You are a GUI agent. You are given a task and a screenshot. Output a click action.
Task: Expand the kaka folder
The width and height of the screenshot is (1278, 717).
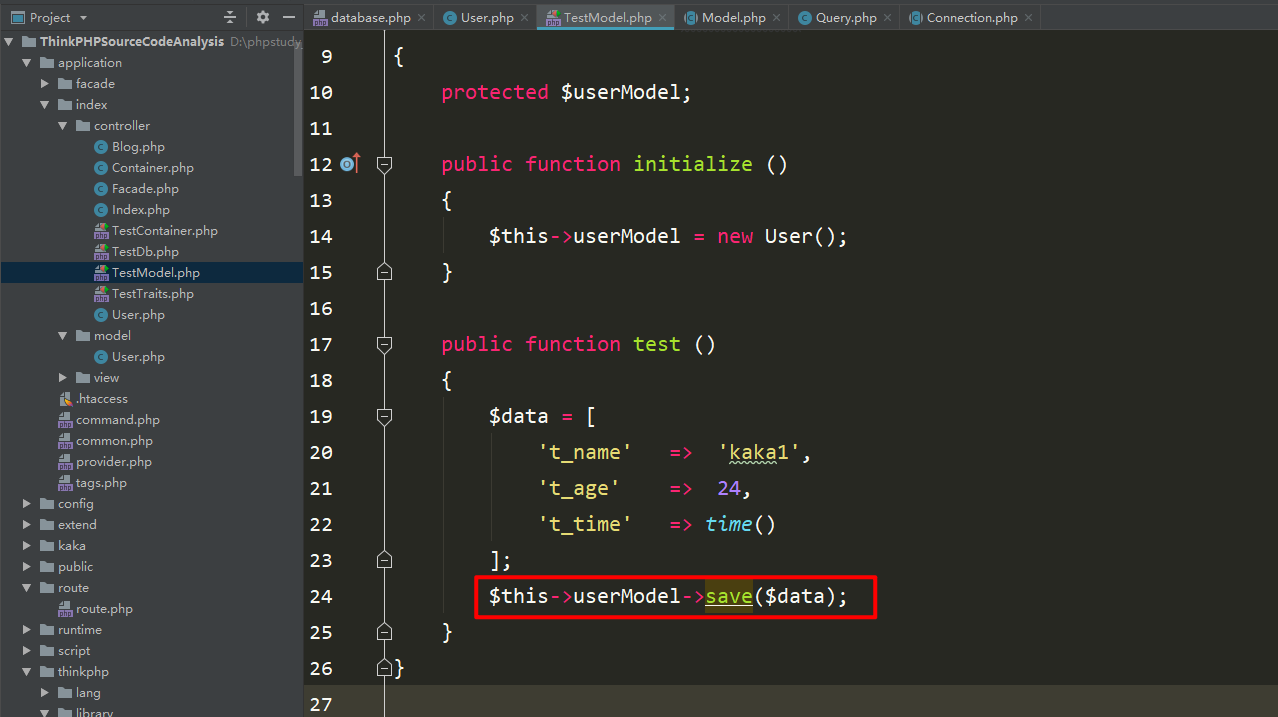coord(27,546)
